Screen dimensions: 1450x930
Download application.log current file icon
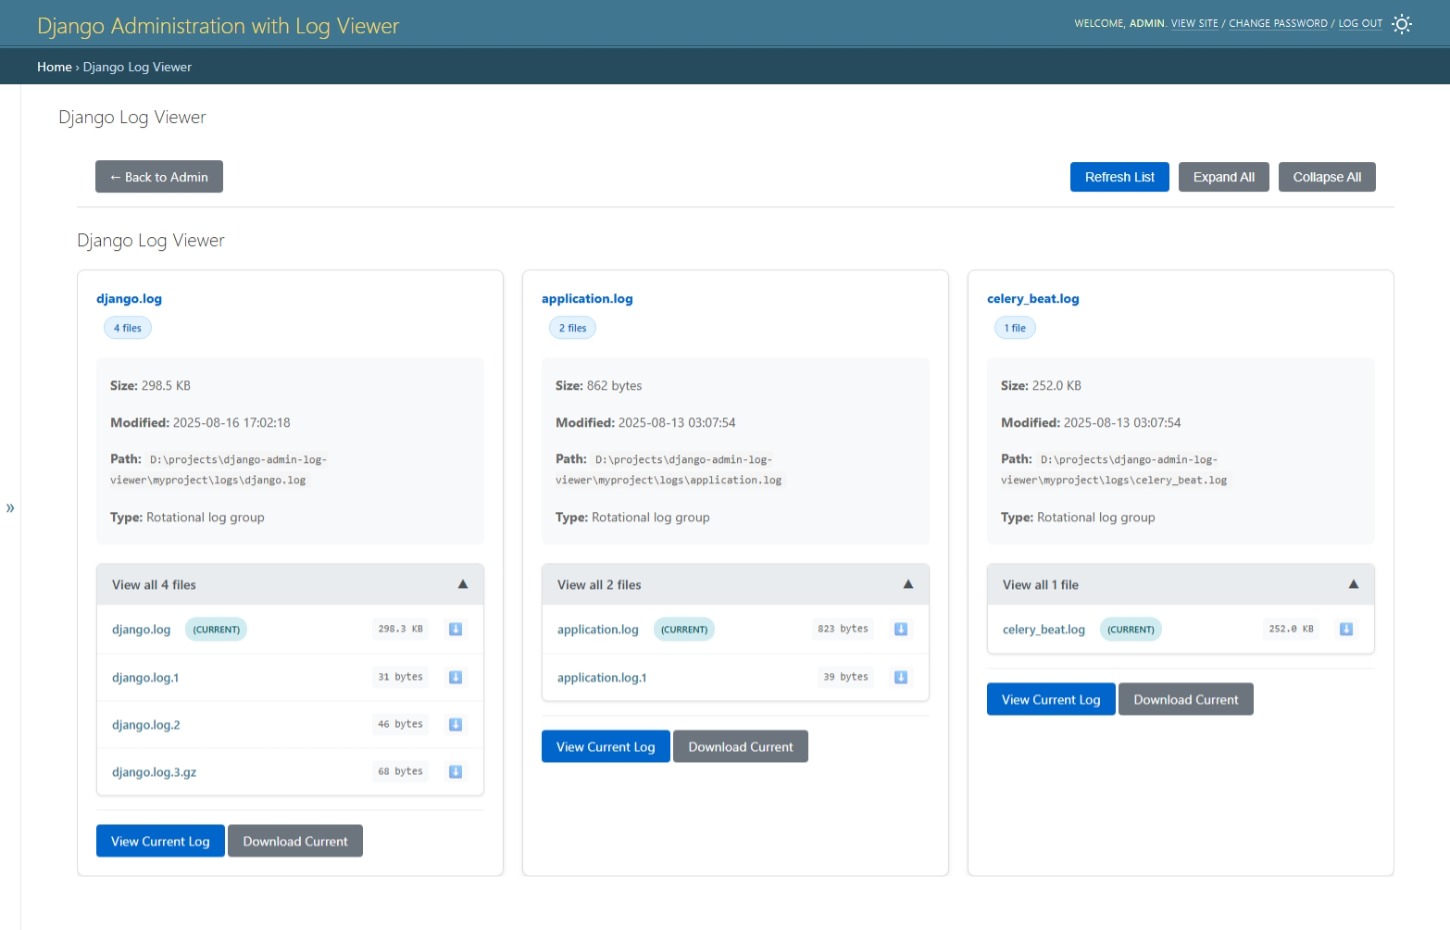pos(900,629)
